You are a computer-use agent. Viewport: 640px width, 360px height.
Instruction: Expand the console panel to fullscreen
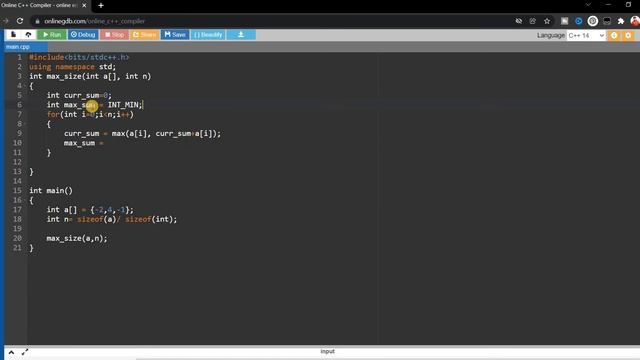[x=25, y=352]
